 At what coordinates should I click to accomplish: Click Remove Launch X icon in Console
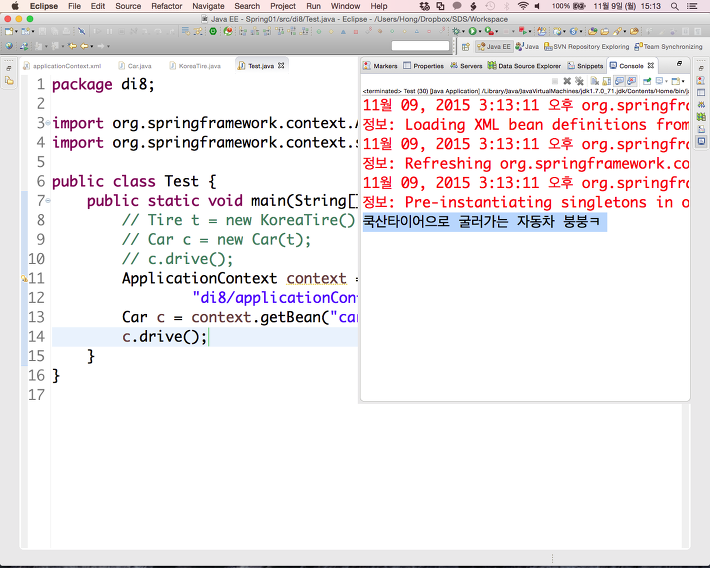click(567, 81)
